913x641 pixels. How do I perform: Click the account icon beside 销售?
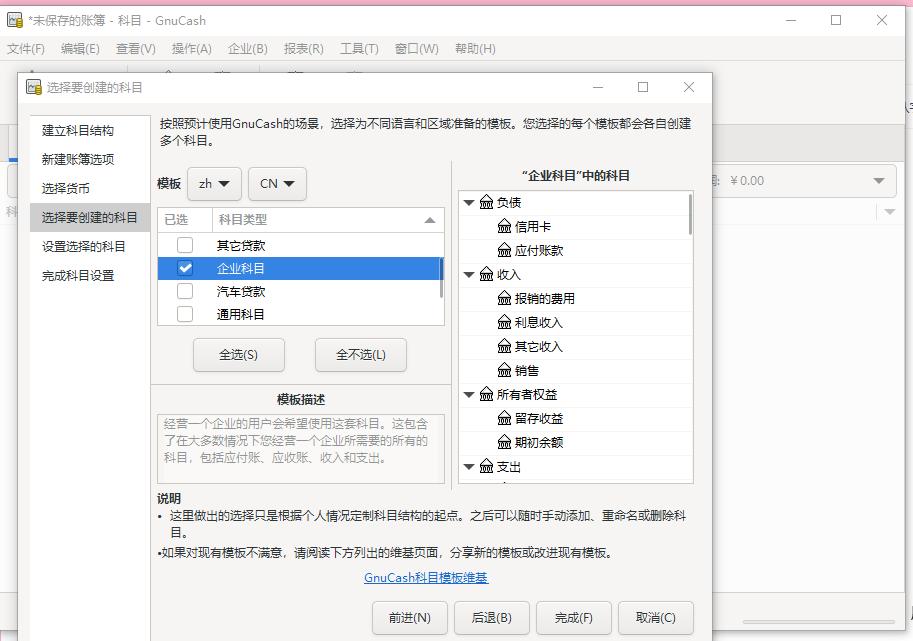(504, 370)
